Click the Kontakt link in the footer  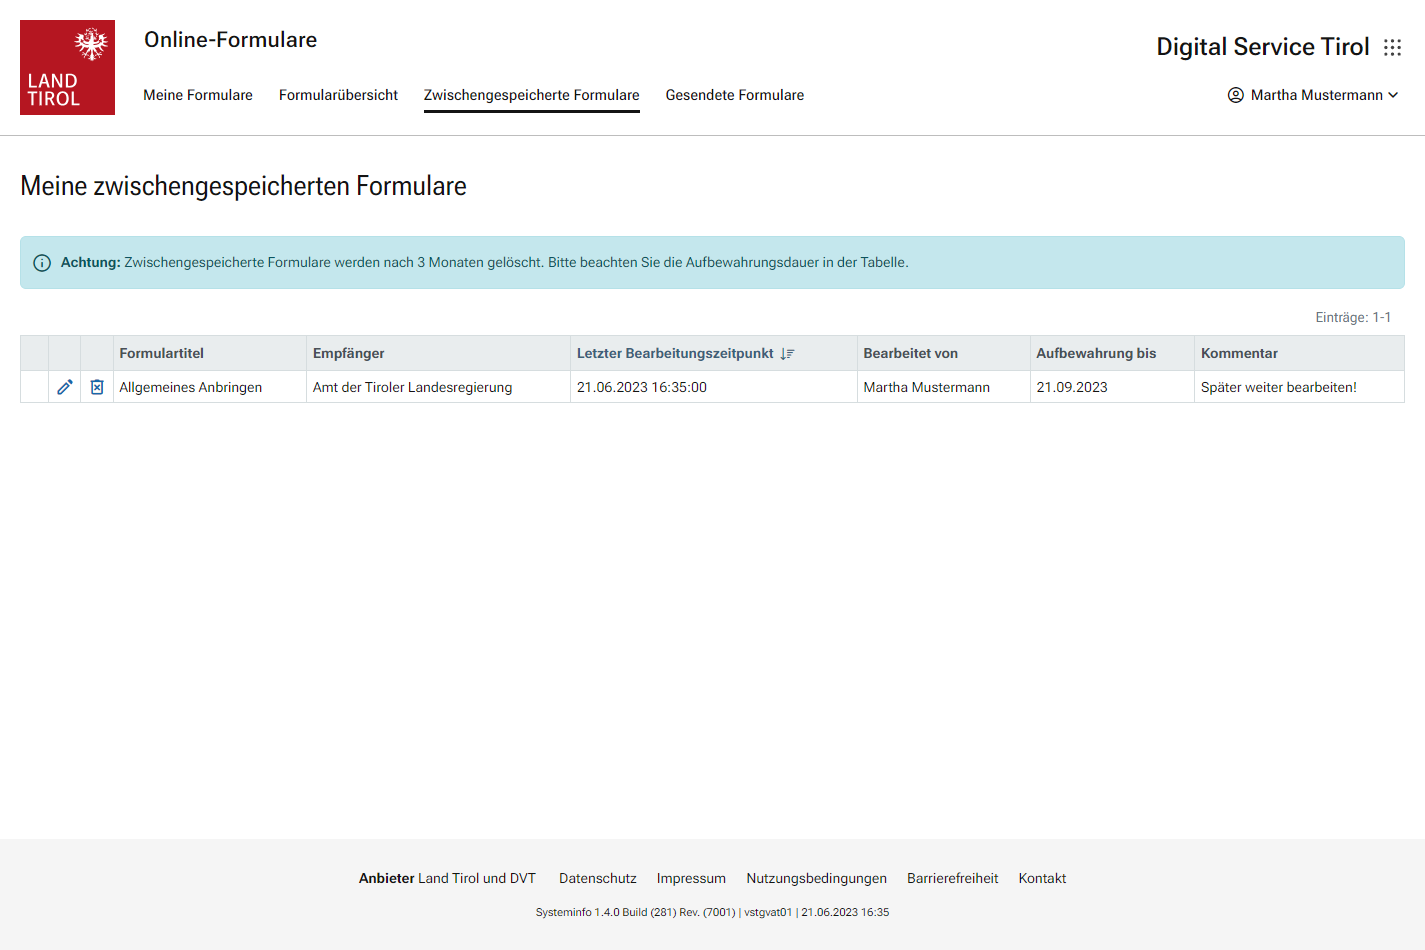1042,878
